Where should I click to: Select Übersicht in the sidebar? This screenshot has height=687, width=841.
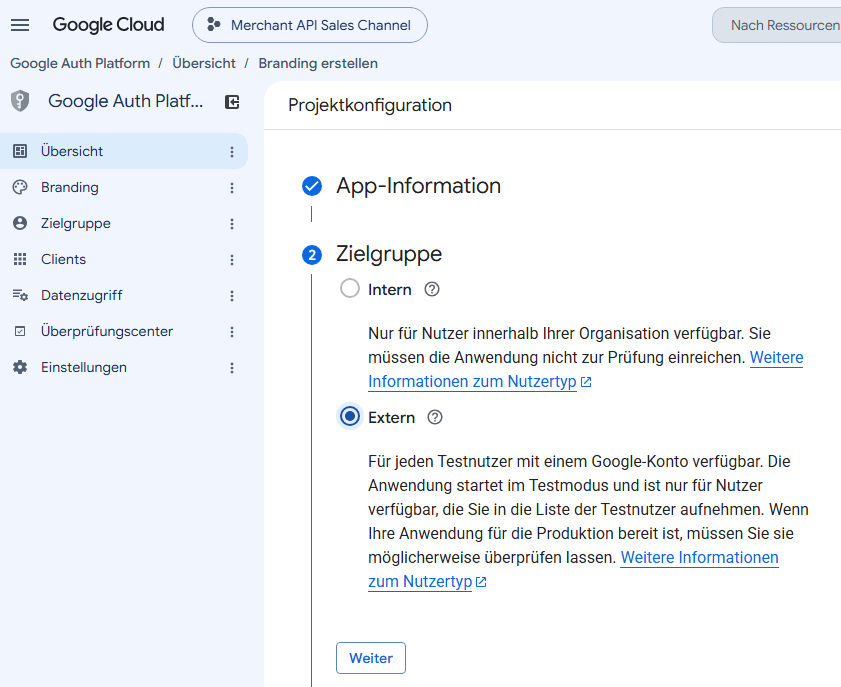124,151
